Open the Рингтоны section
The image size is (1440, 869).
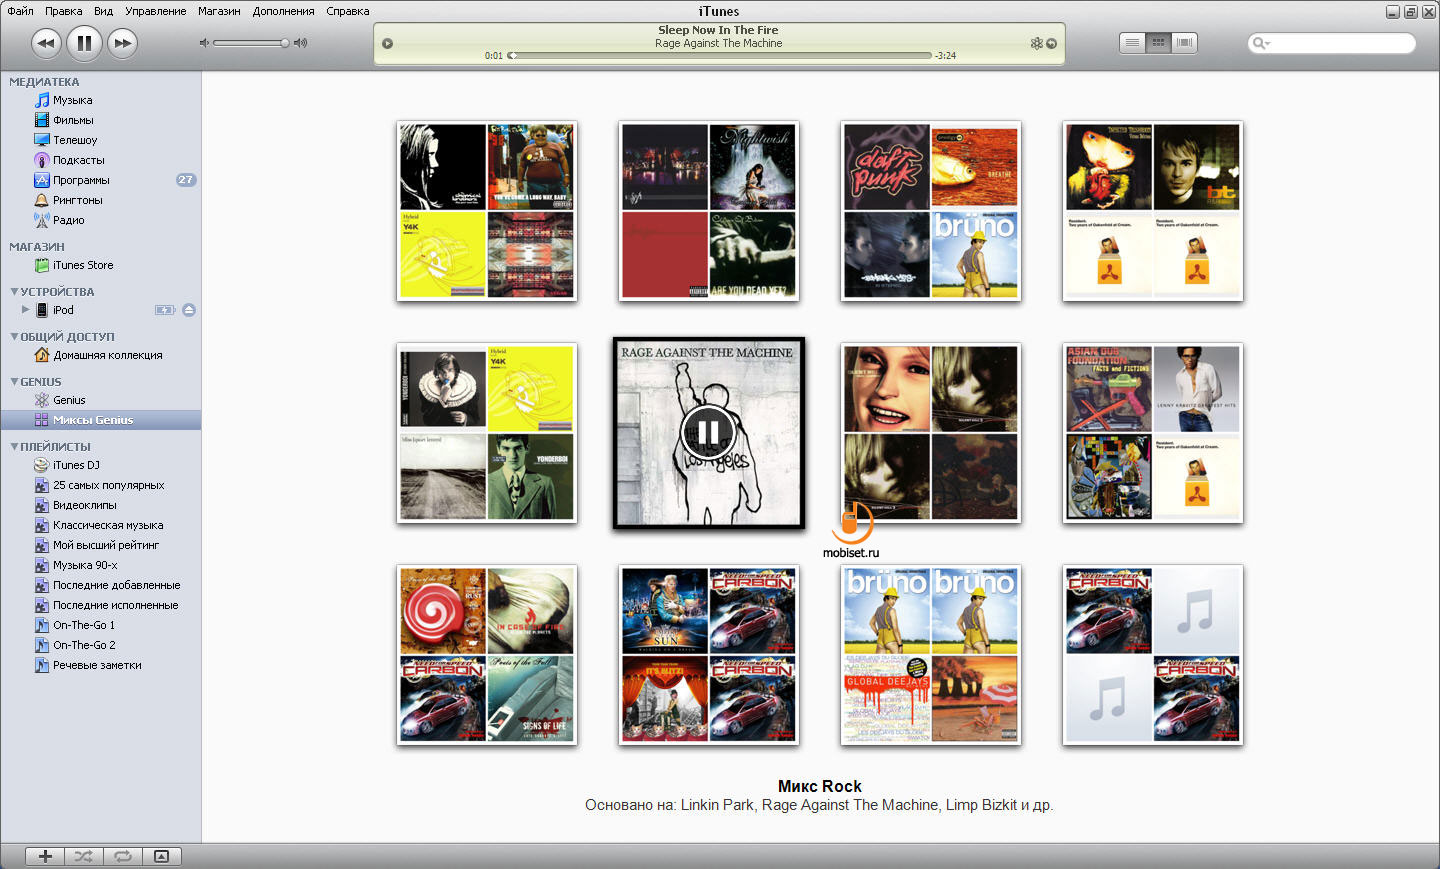click(x=77, y=200)
